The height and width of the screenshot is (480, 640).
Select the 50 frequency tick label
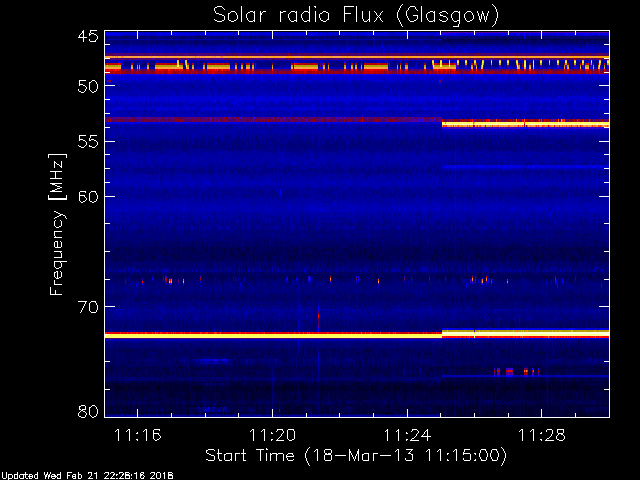tap(88, 86)
